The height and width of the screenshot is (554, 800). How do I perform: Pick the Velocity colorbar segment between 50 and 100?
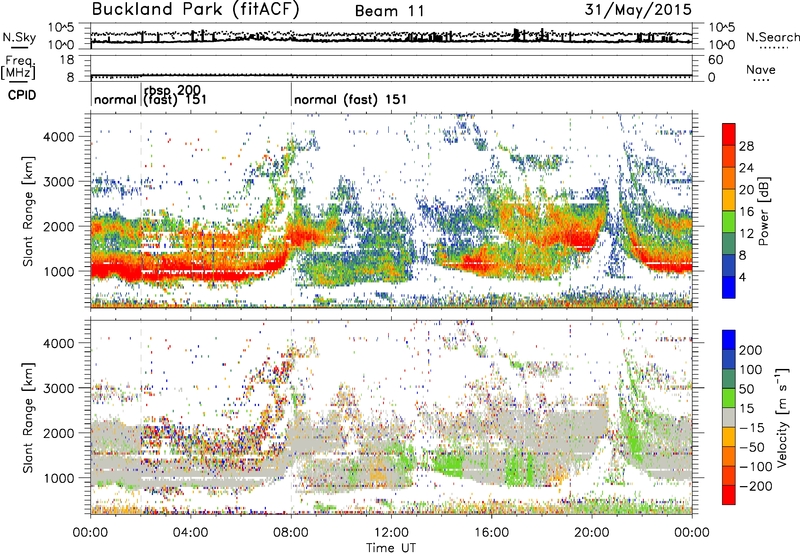click(x=729, y=379)
